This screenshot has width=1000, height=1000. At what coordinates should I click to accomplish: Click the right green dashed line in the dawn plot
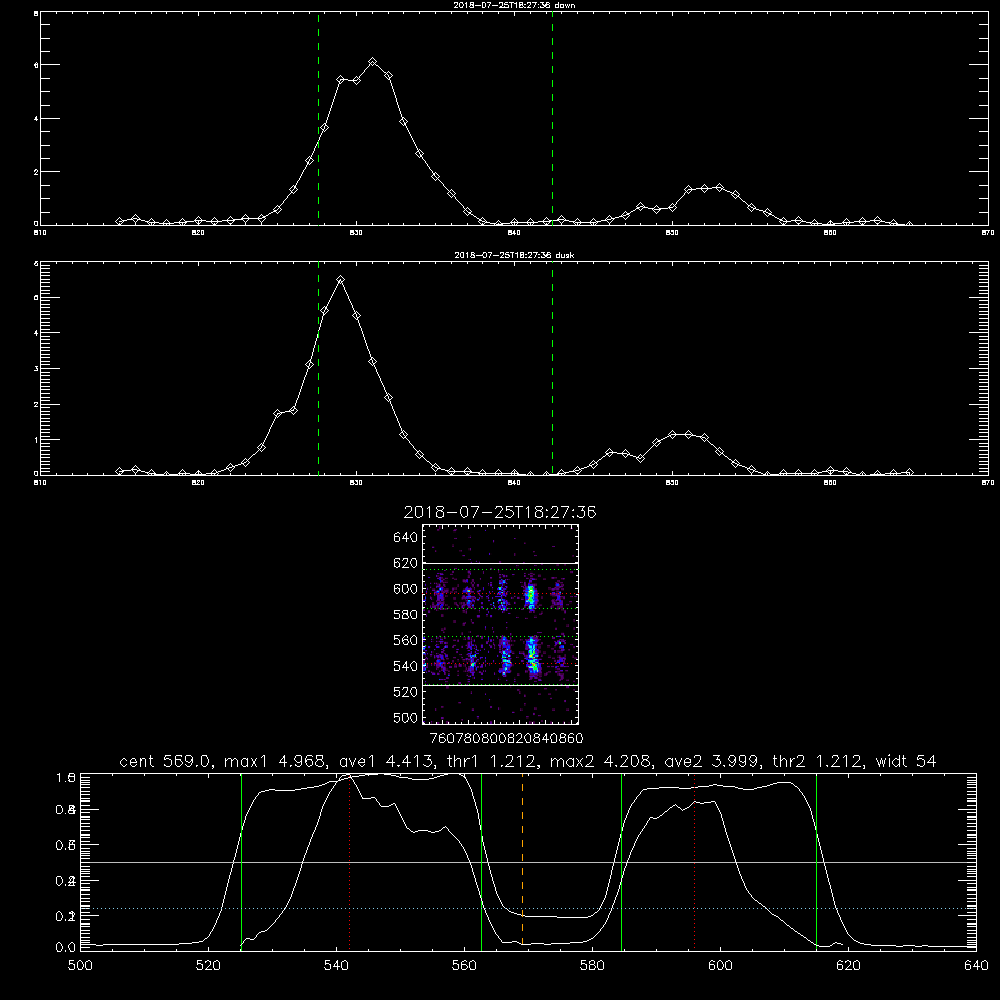552,118
